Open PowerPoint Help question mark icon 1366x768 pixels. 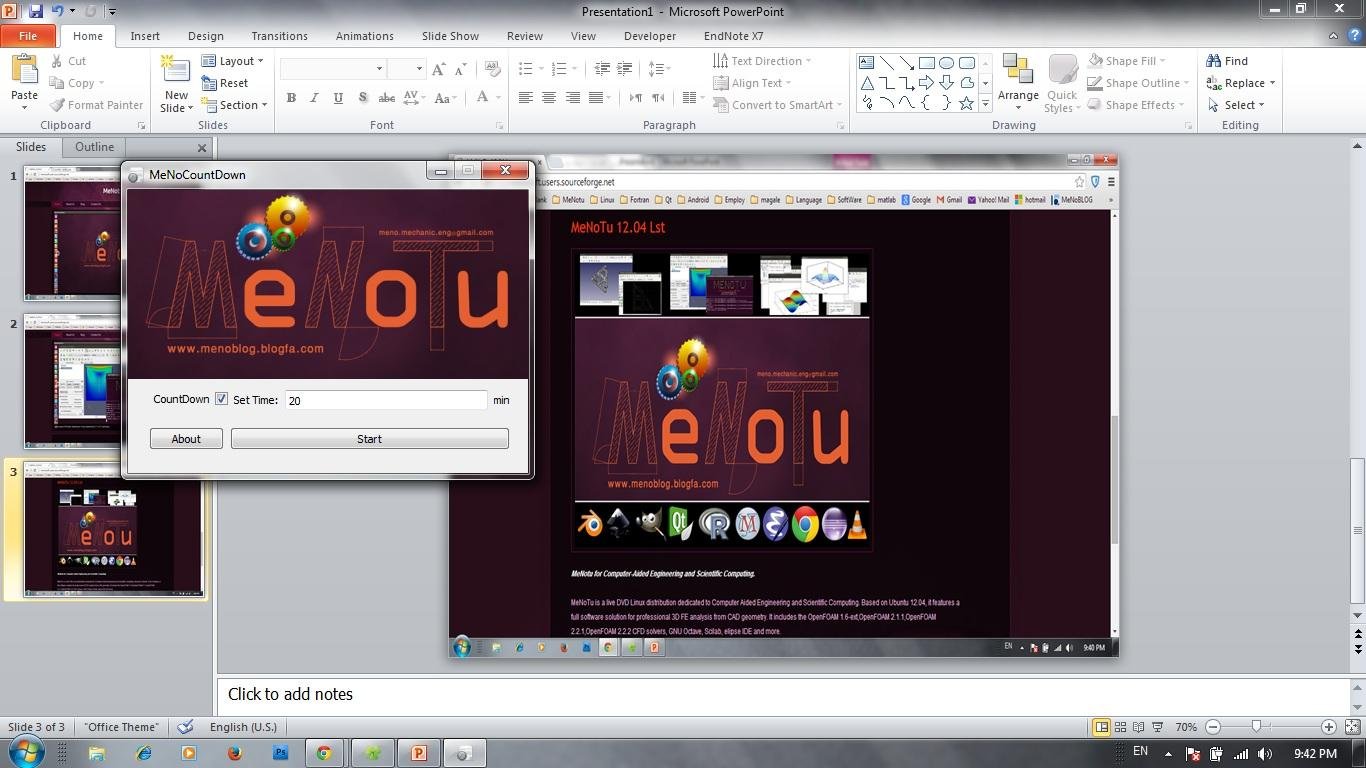(1353, 36)
